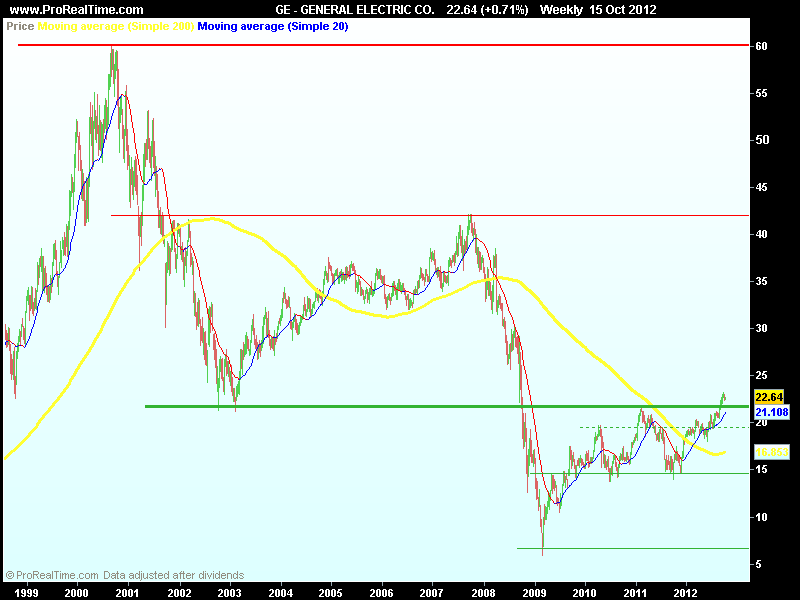800x600 pixels.
Task: Click the 40 price axis label
Action: pos(761,234)
